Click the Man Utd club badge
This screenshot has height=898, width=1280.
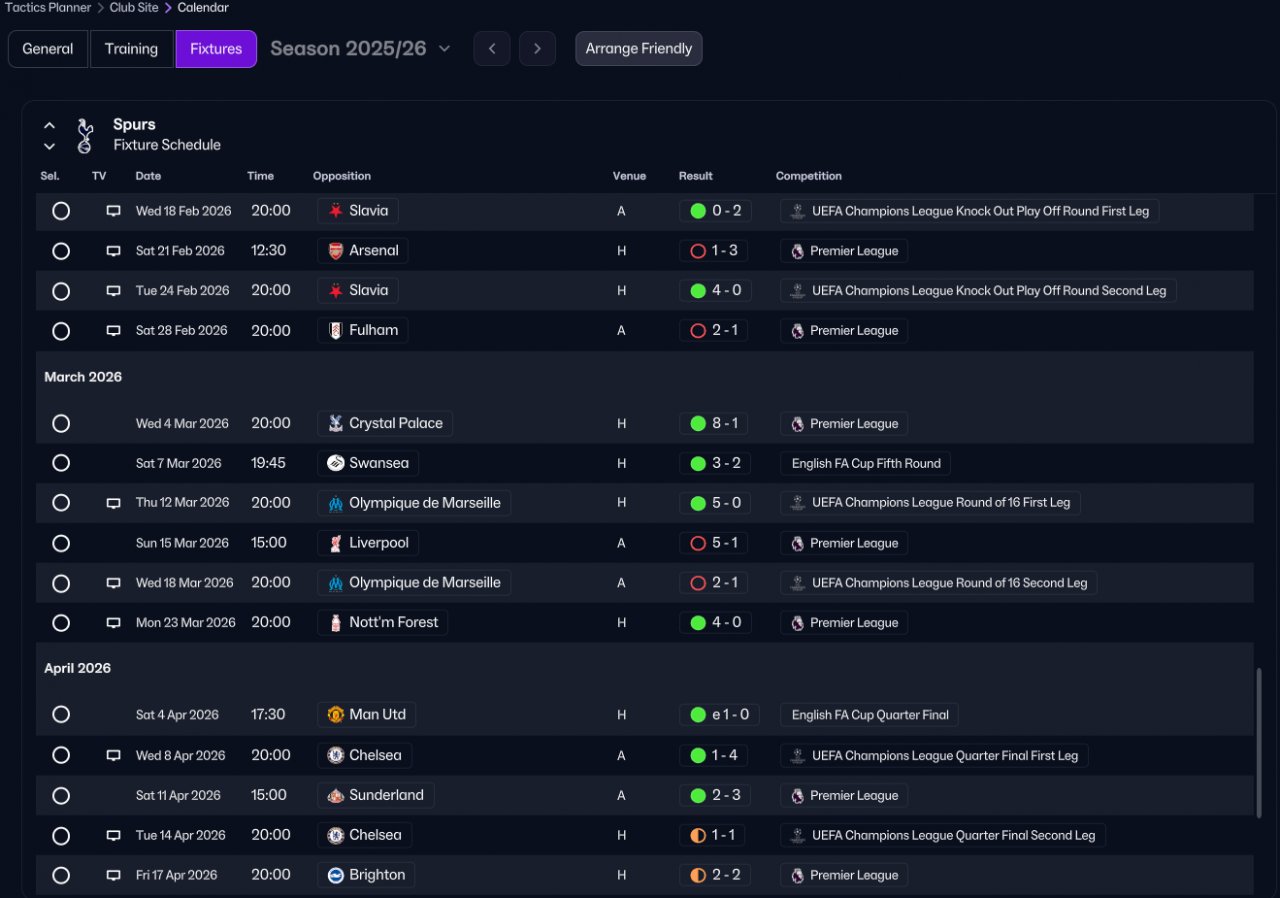point(336,714)
